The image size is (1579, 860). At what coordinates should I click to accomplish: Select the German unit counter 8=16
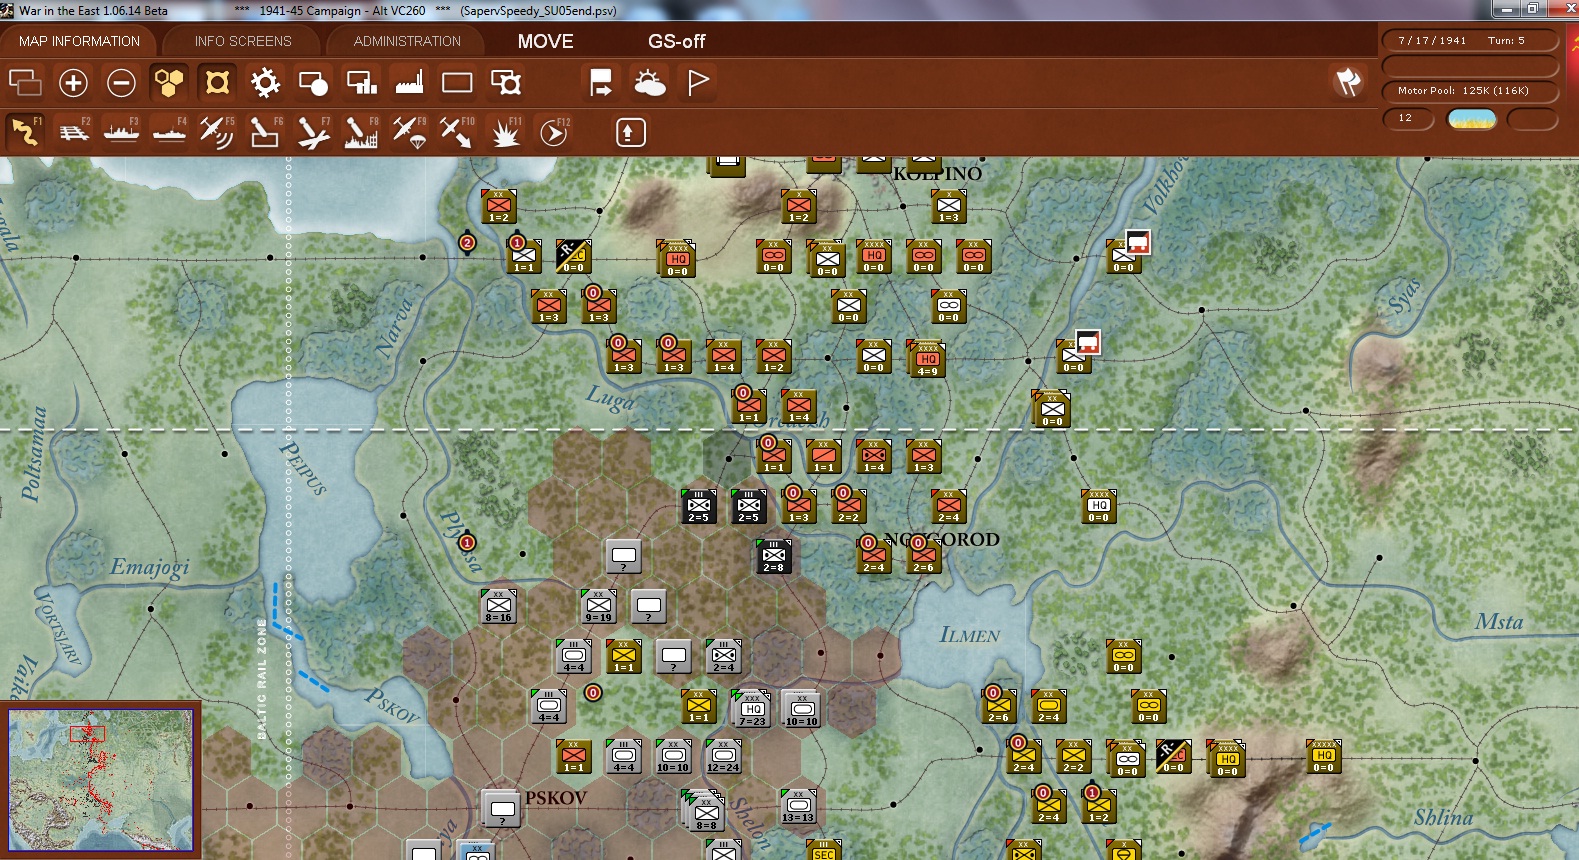coord(498,606)
